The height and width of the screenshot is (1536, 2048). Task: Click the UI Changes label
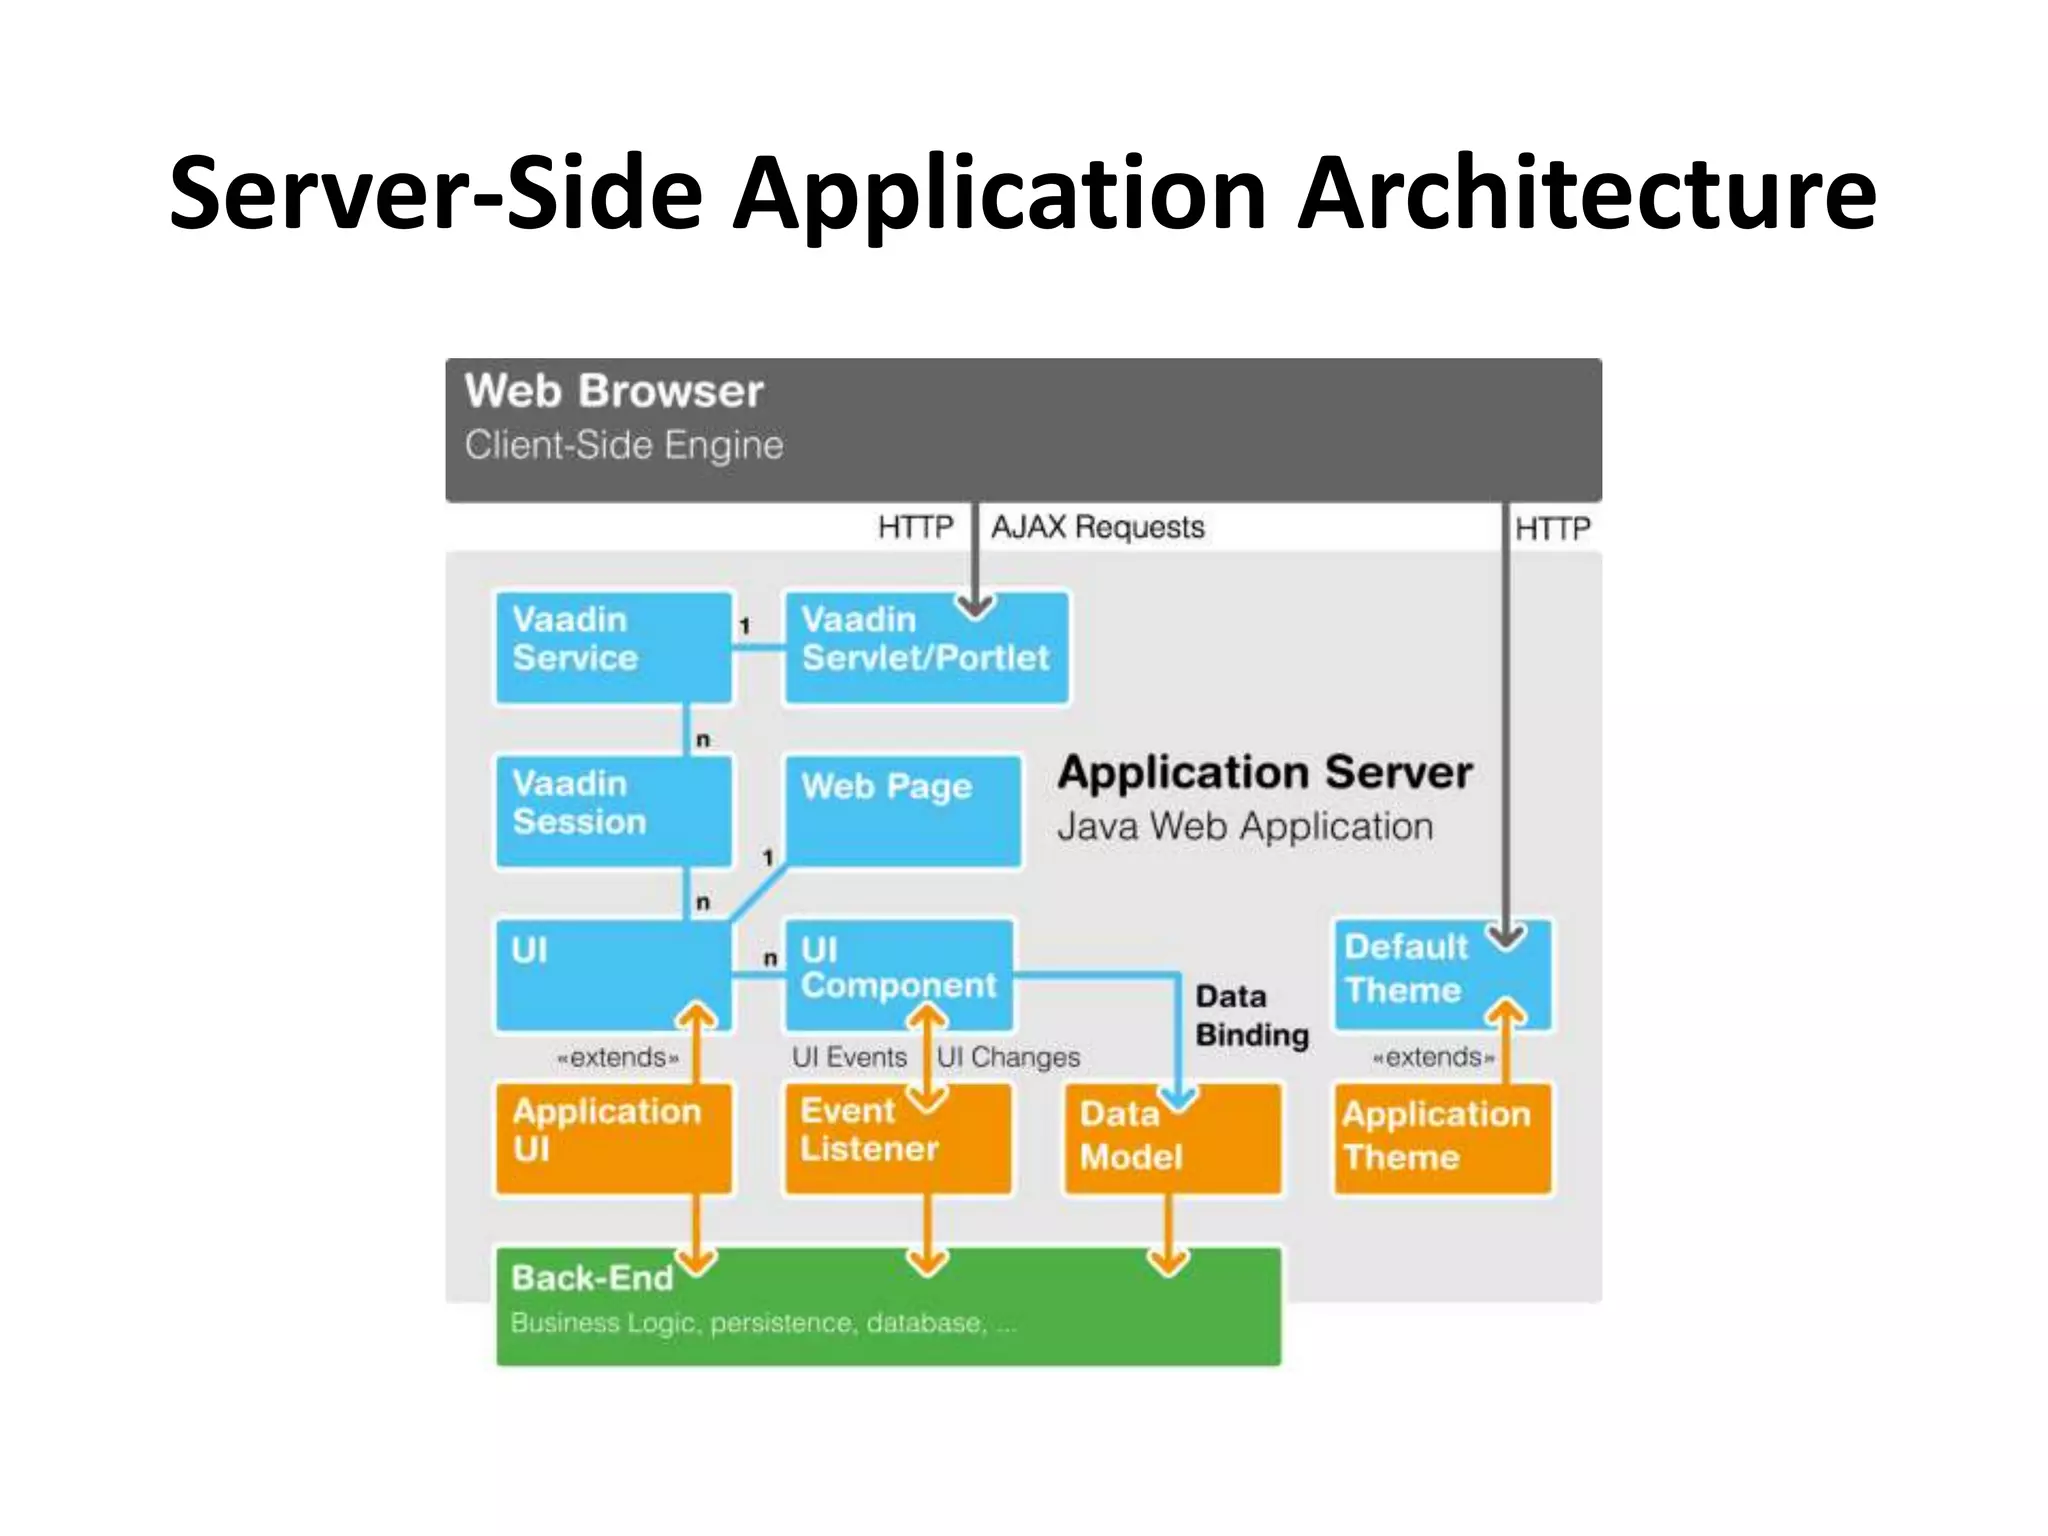[1008, 1057]
